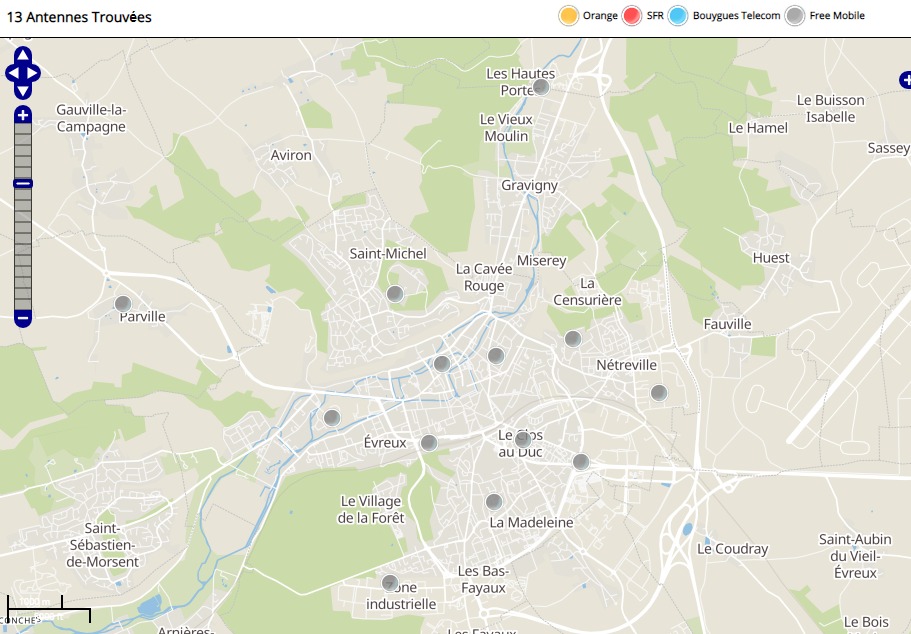The image size is (911, 634).
Task: Toggle the Bouygues Telecom filter
Action: [x=677, y=16]
